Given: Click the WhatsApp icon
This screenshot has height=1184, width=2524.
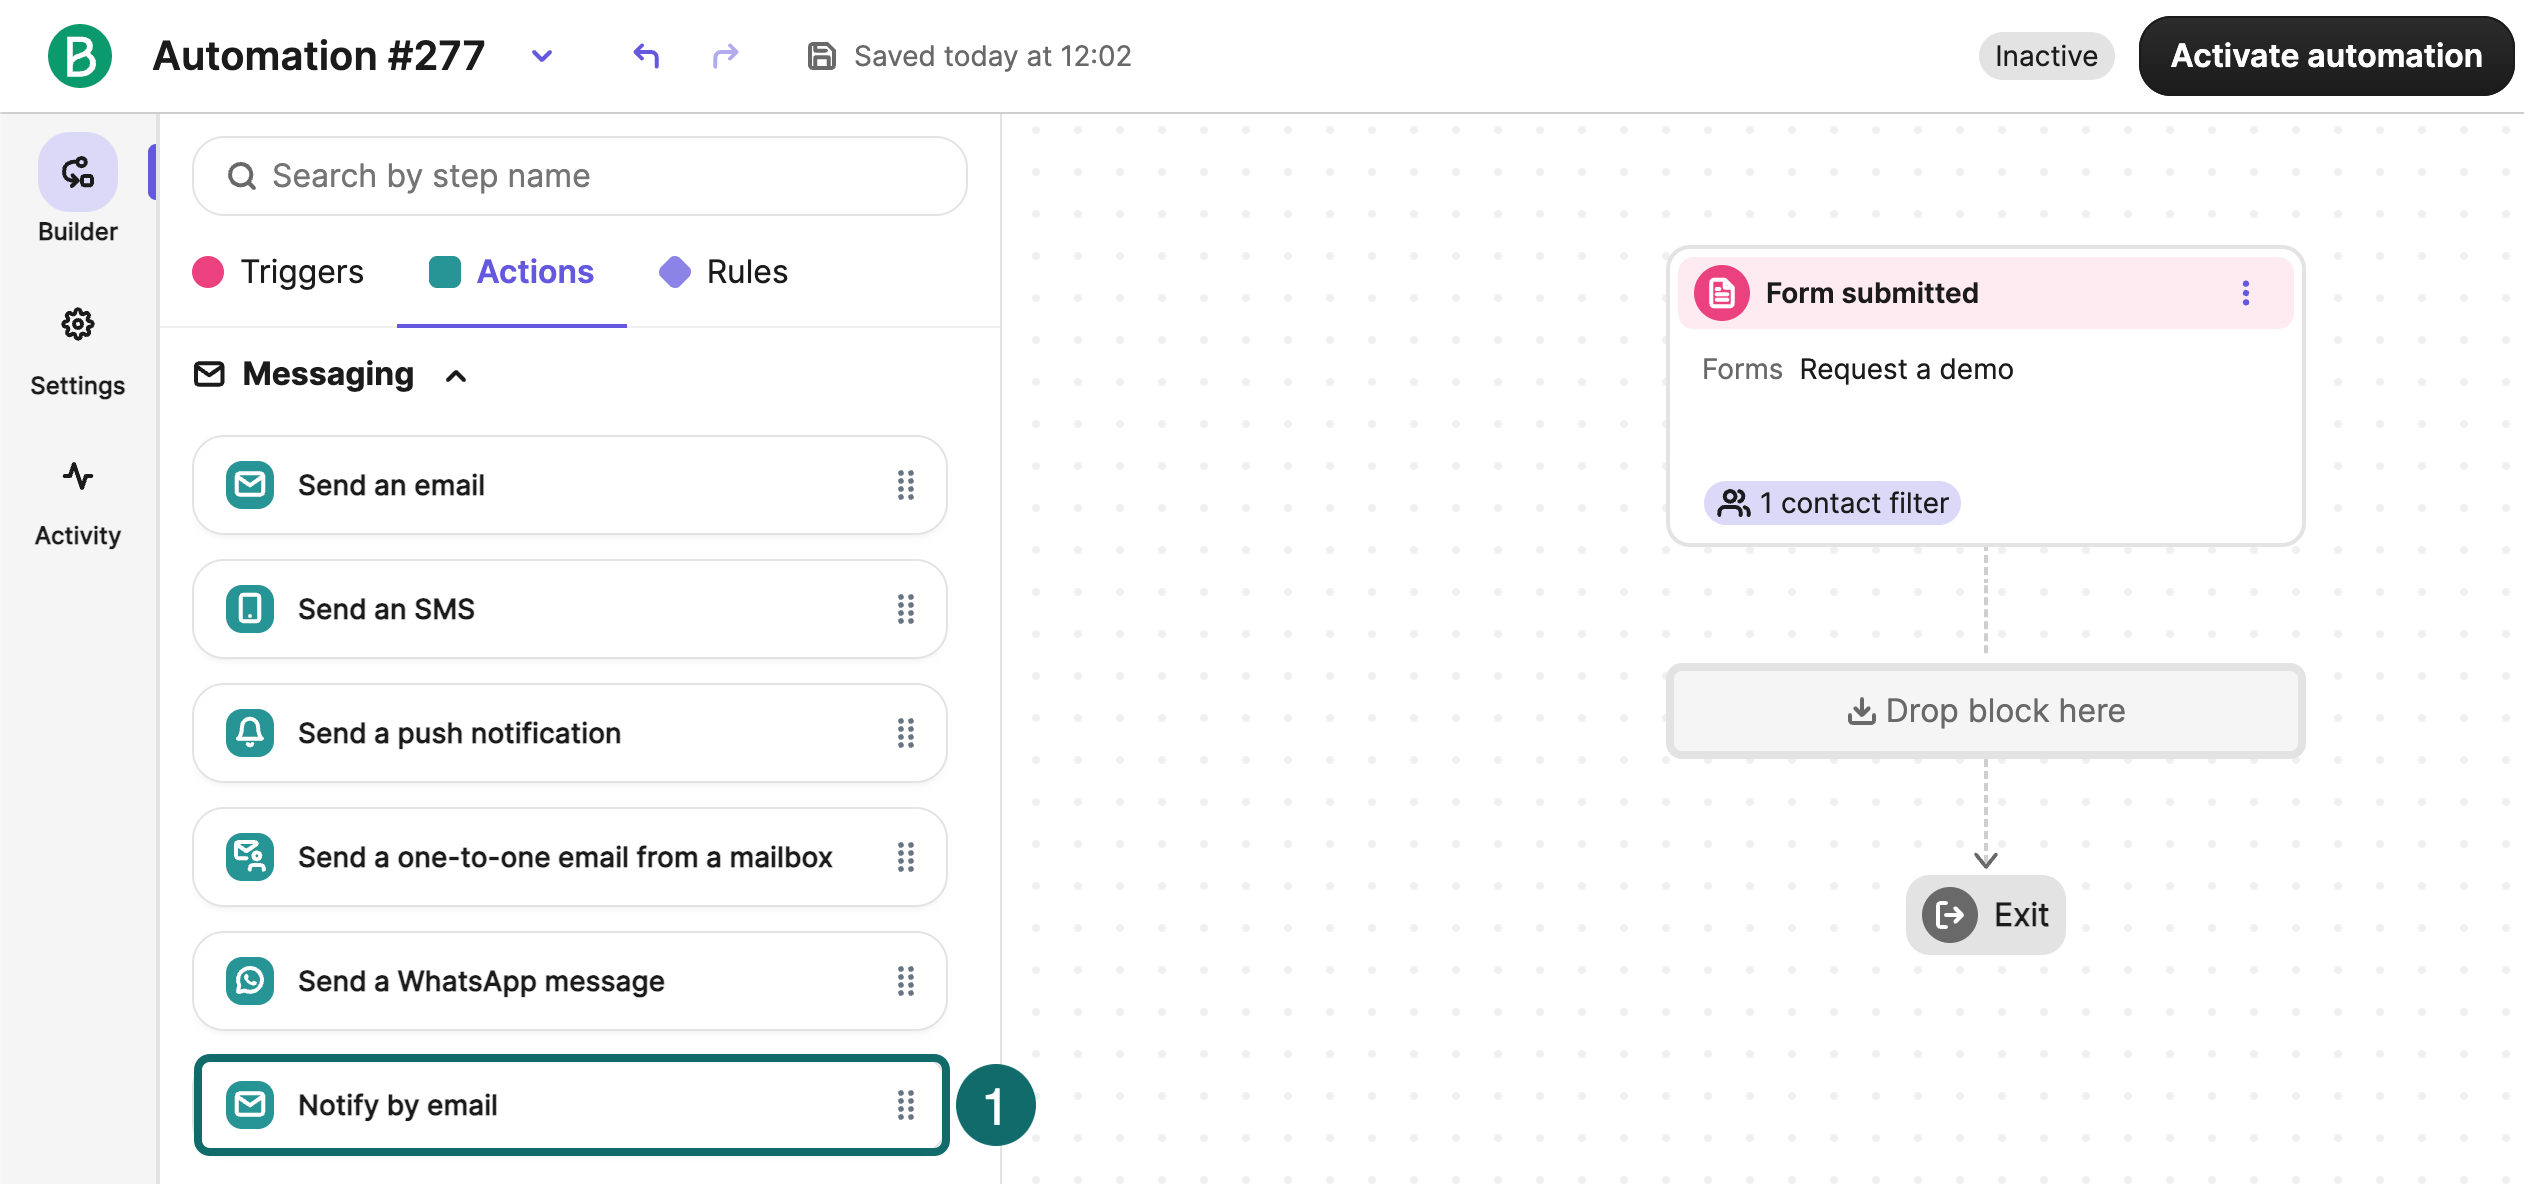Looking at the screenshot, I should pos(250,981).
